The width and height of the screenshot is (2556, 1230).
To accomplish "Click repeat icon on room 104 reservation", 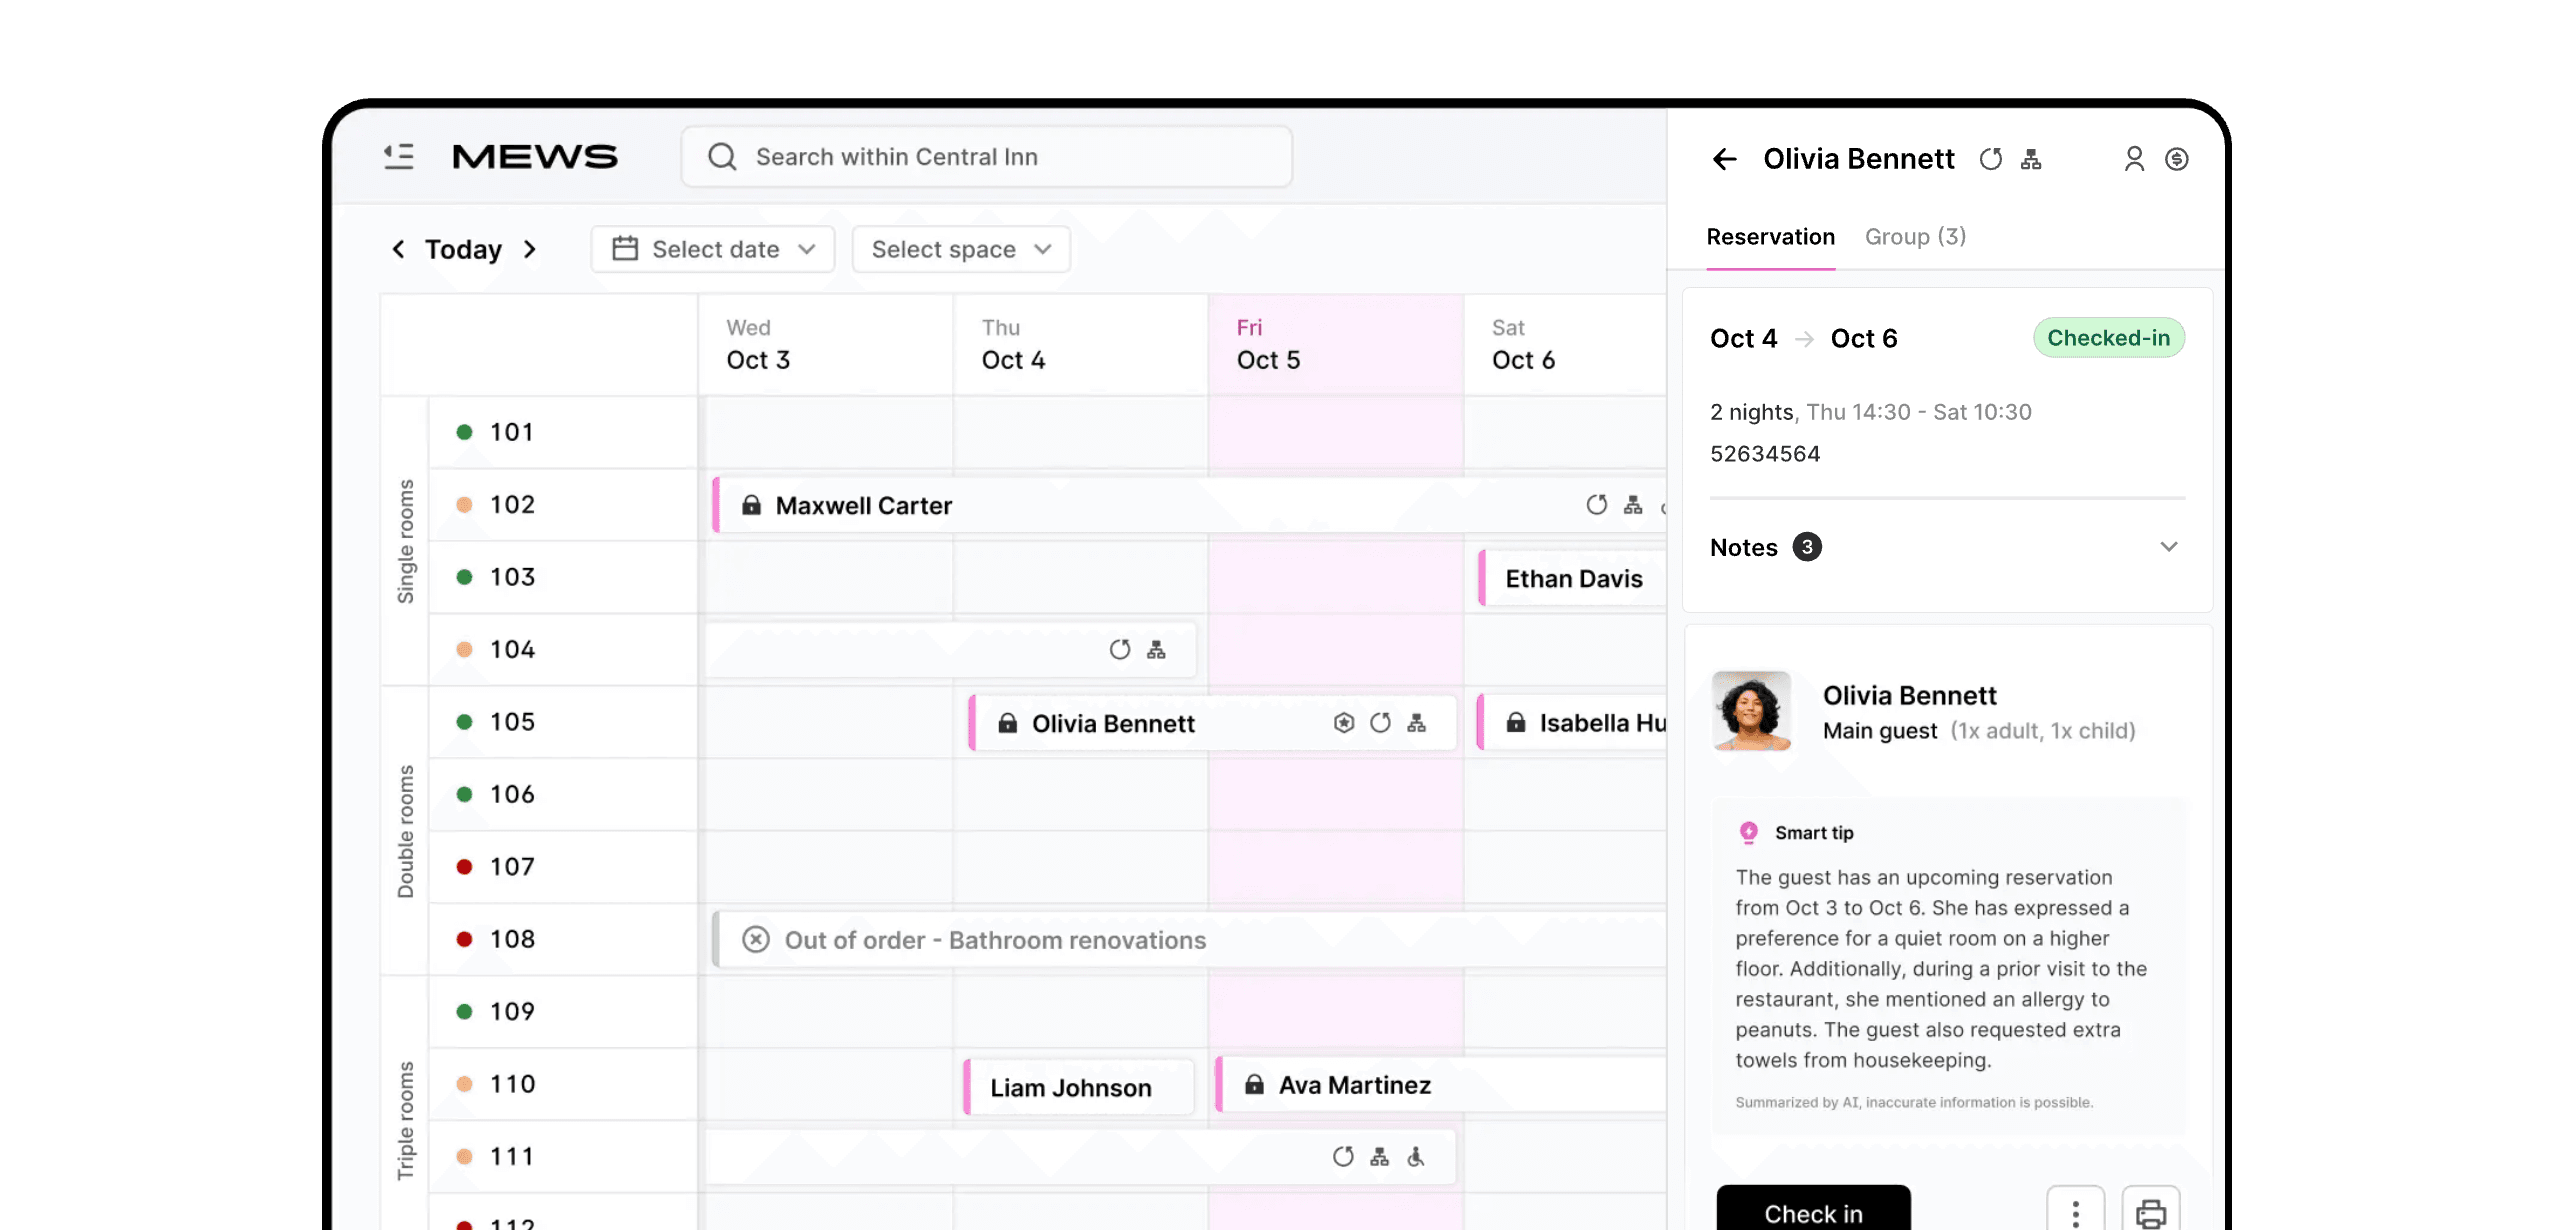I will (x=1120, y=650).
